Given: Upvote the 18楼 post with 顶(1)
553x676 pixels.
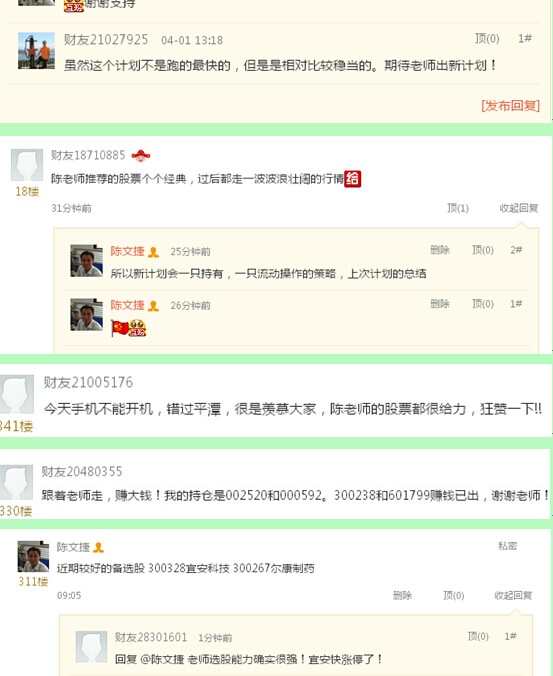Looking at the screenshot, I should tap(458, 208).
